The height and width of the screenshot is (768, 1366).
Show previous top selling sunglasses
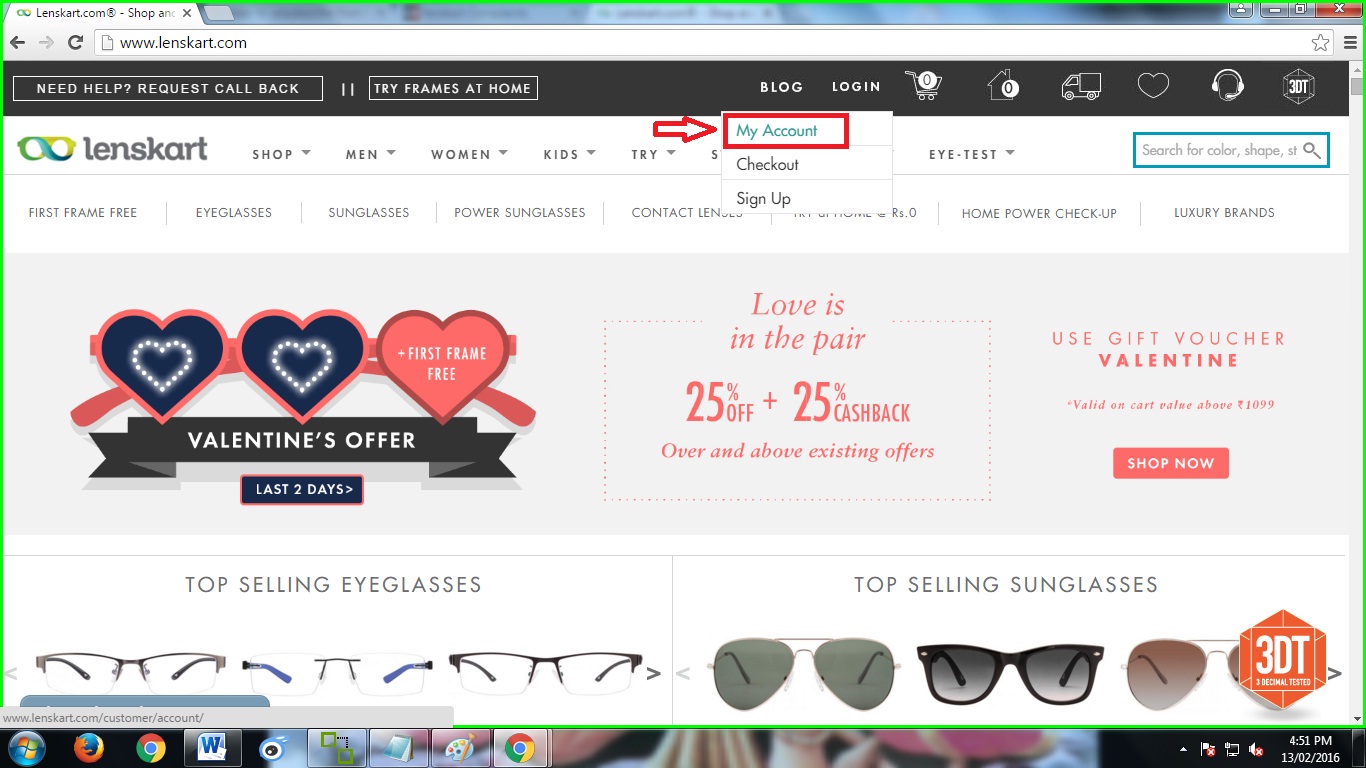(684, 673)
